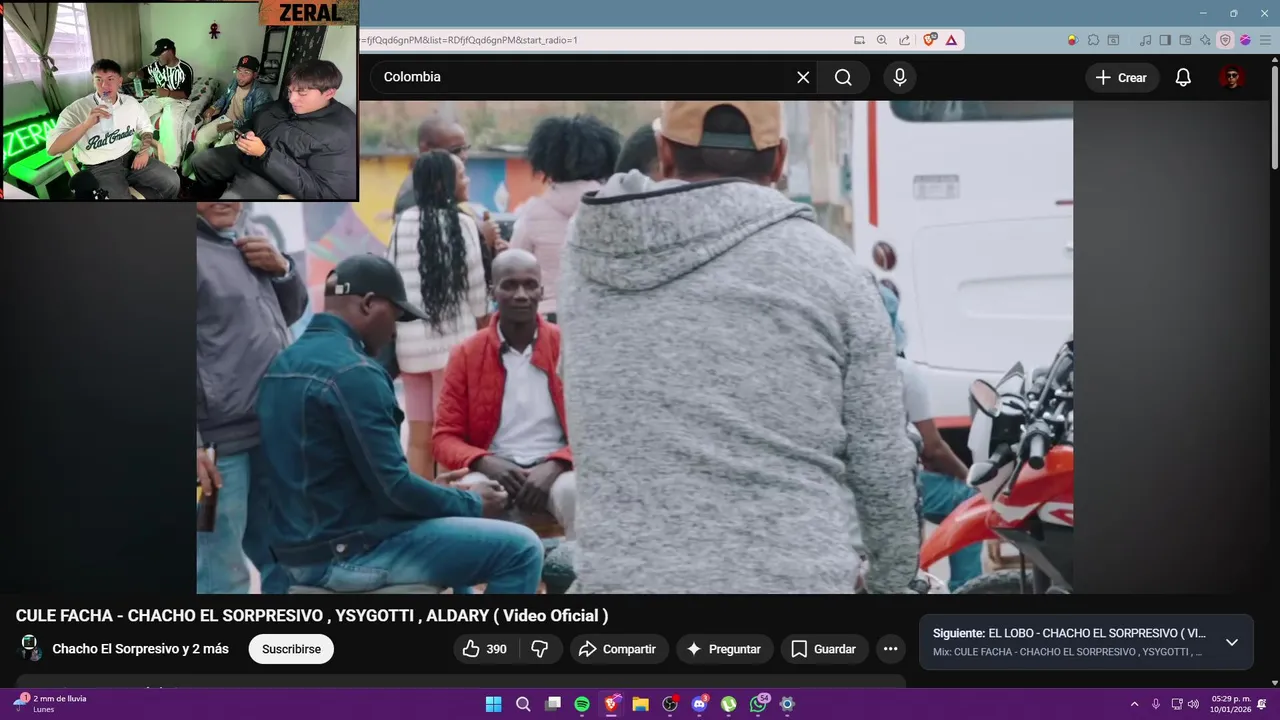Open the Settings gear taskbar icon

[x=787, y=704]
